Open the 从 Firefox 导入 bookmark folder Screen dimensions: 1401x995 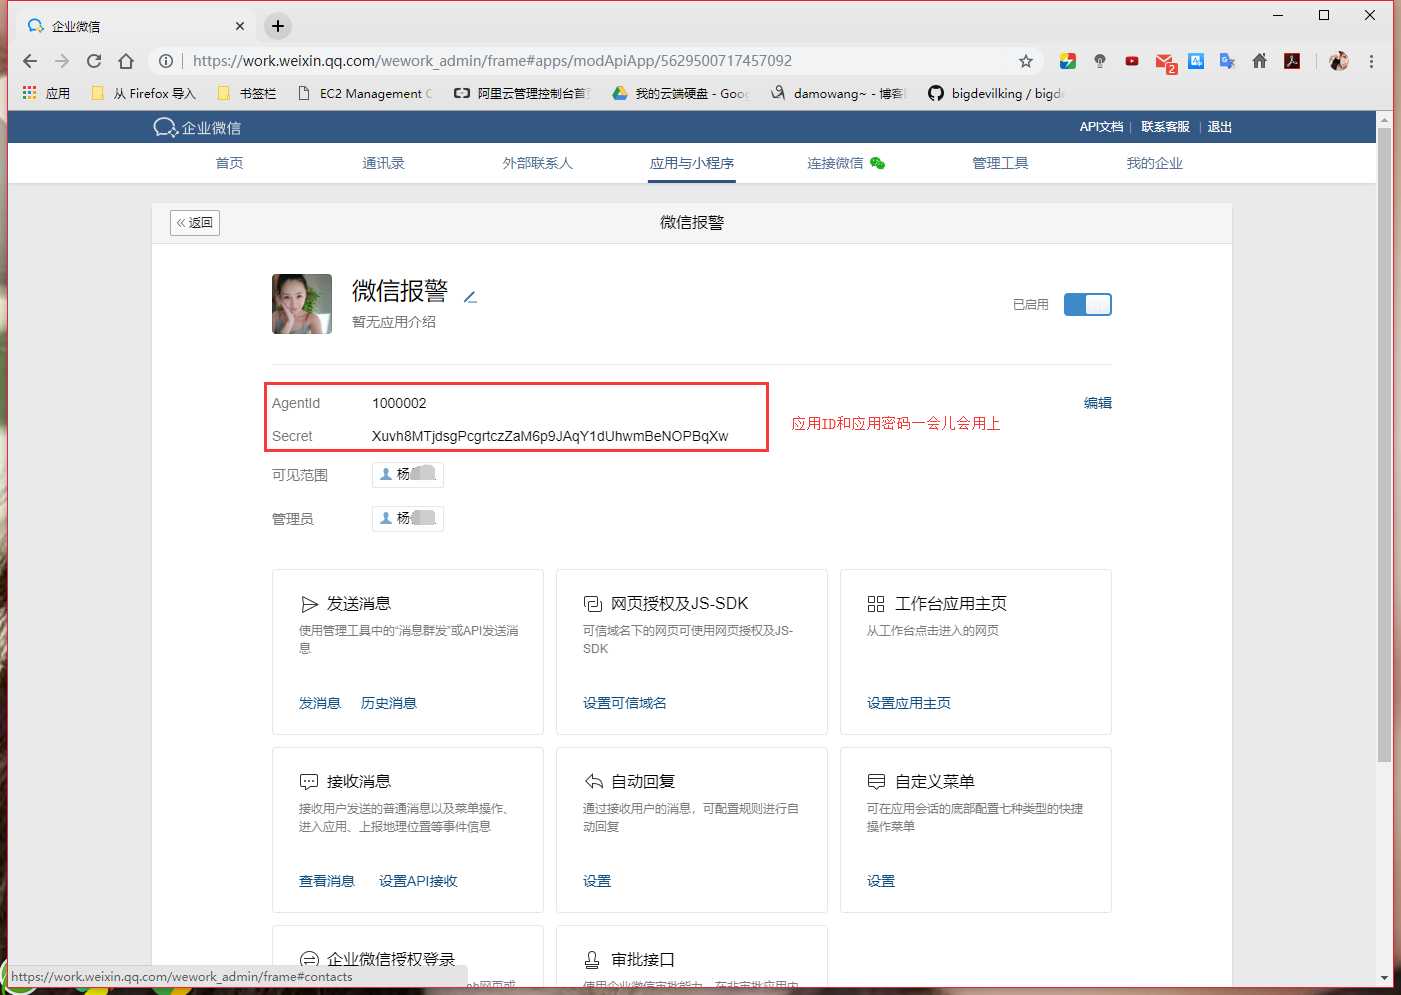(143, 93)
